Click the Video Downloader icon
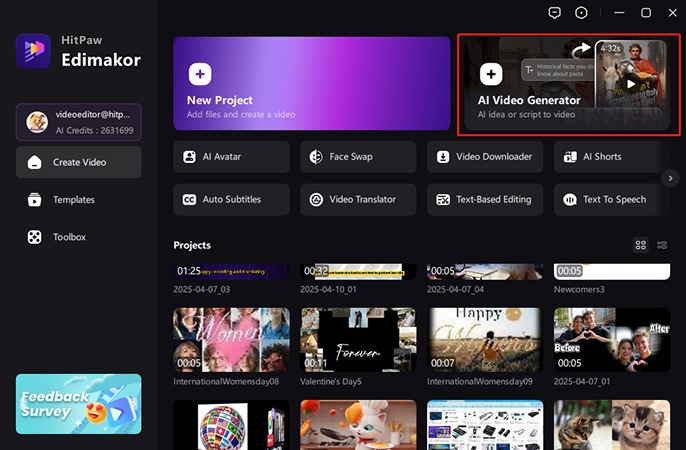 click(443, 157)
